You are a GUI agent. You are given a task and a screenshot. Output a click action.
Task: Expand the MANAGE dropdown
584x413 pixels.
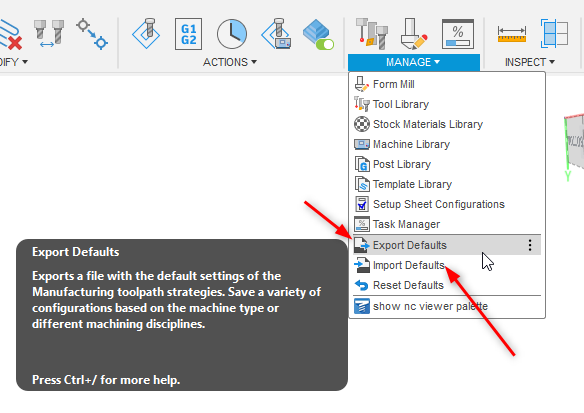tap(413, 62)
